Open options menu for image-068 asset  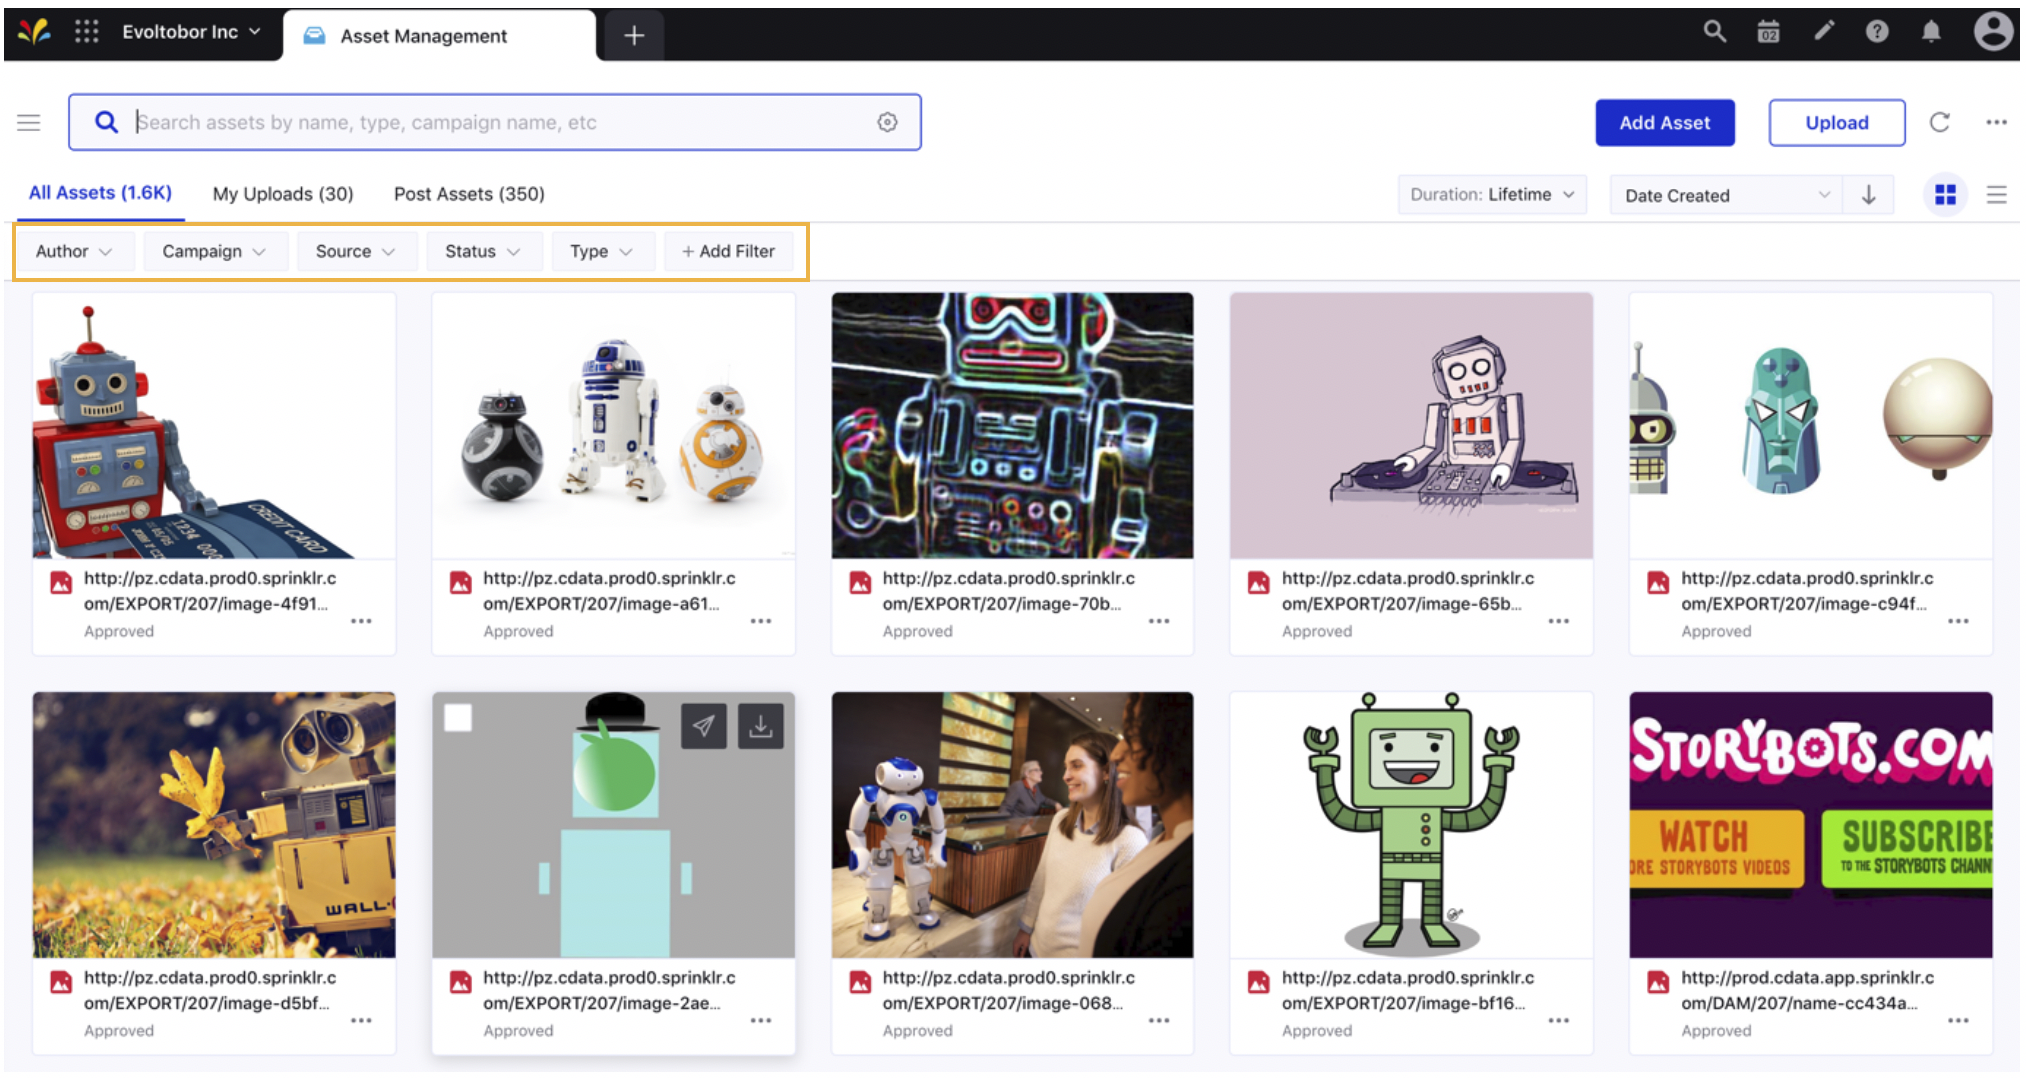(1159, 1020)
